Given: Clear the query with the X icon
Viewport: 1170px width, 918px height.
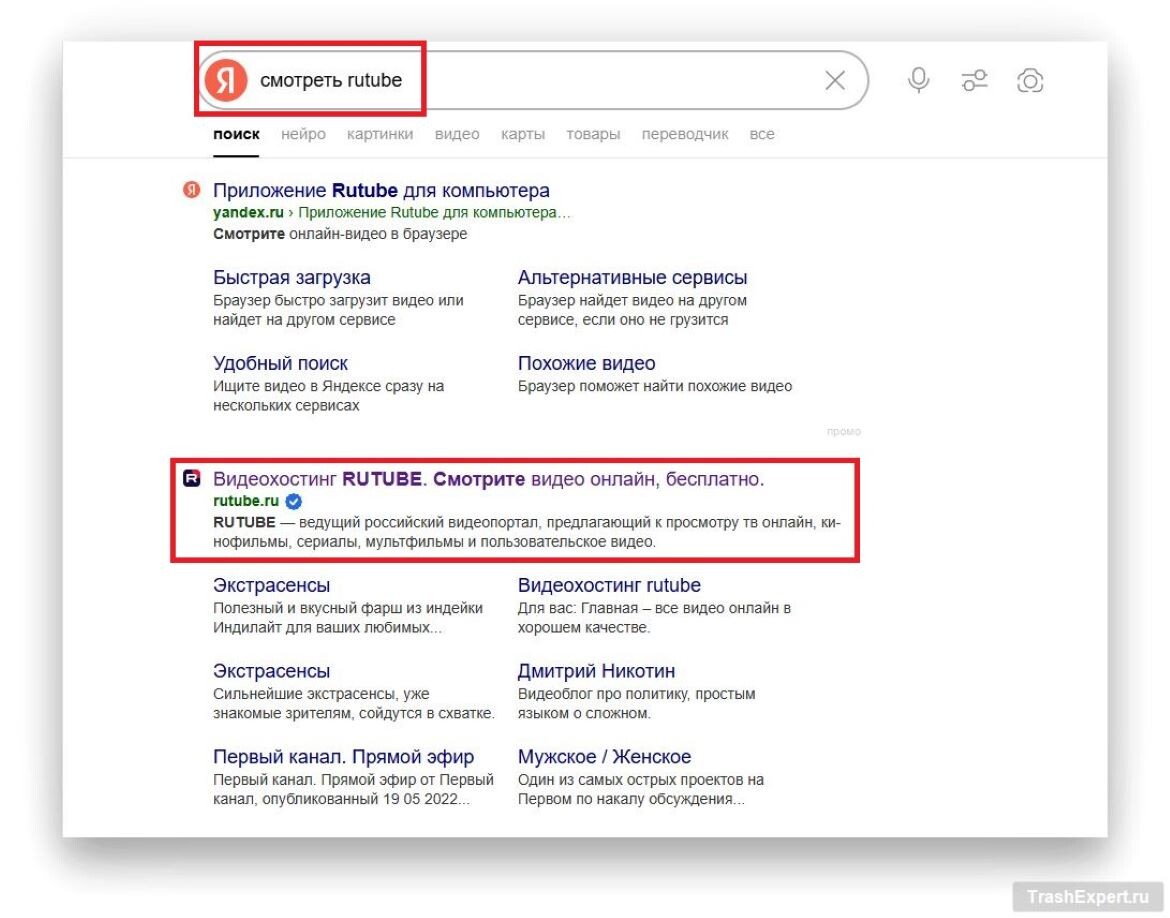Looking at the screenshot, I should [835, 80].
